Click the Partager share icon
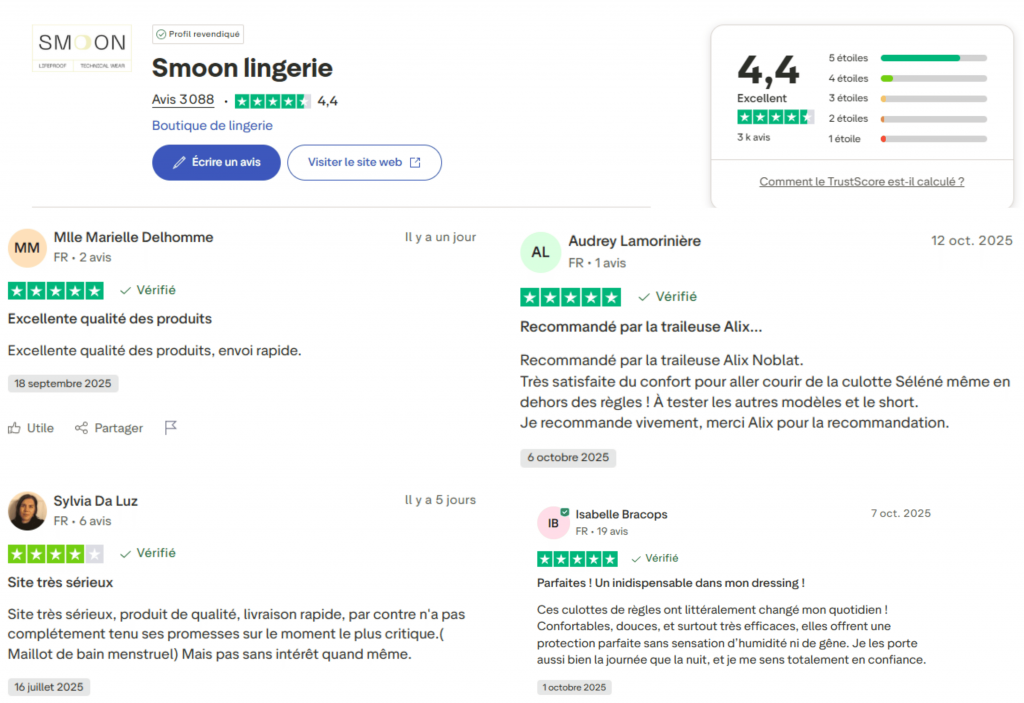Screen dimensions: 1024x703 coord(81,428)
